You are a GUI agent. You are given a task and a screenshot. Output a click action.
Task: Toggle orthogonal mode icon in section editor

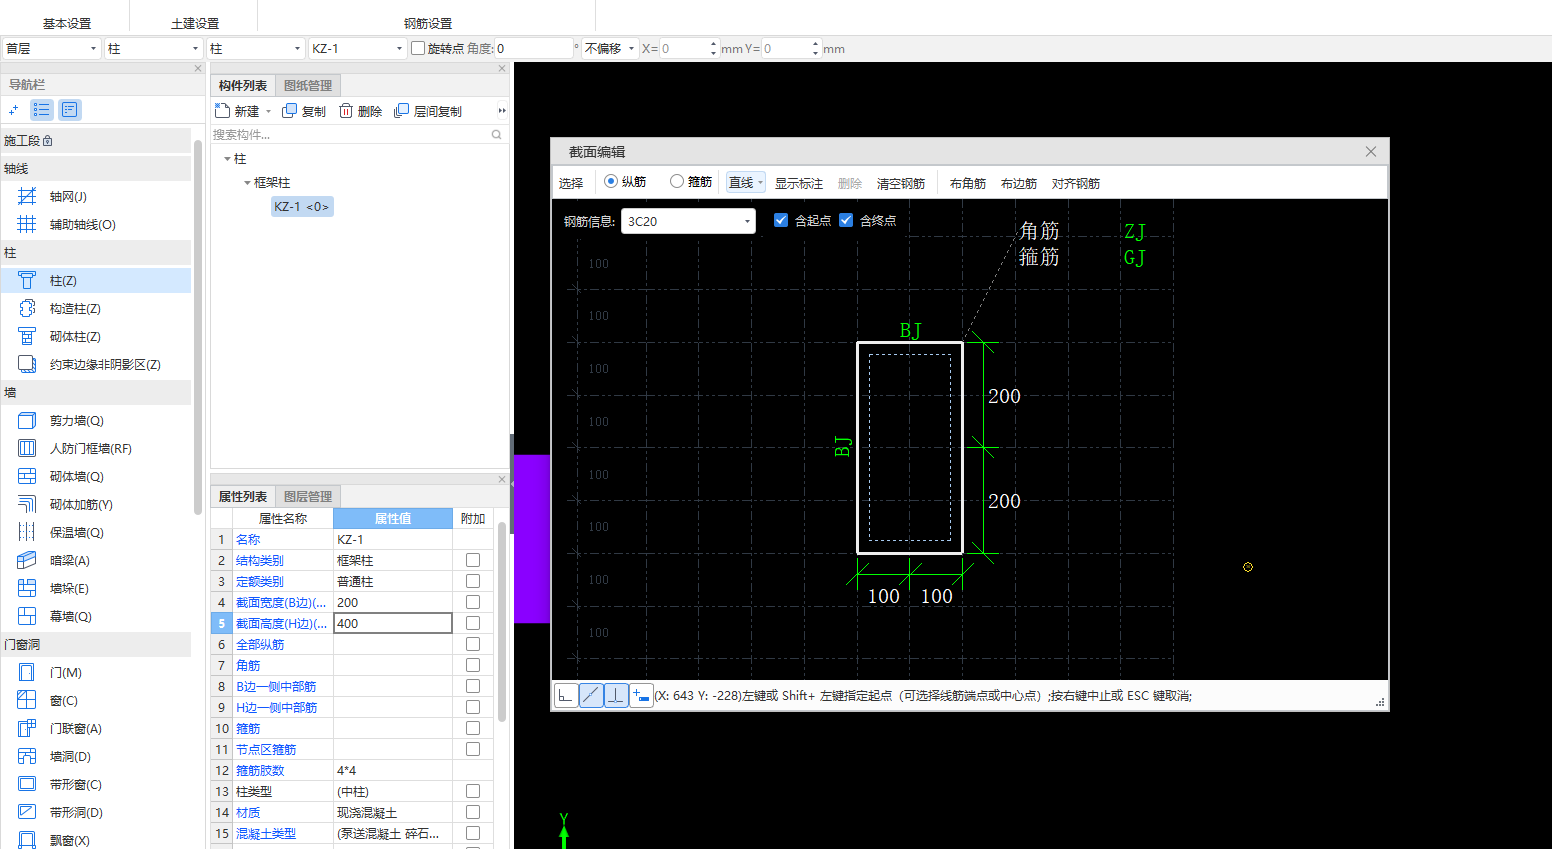566,695
